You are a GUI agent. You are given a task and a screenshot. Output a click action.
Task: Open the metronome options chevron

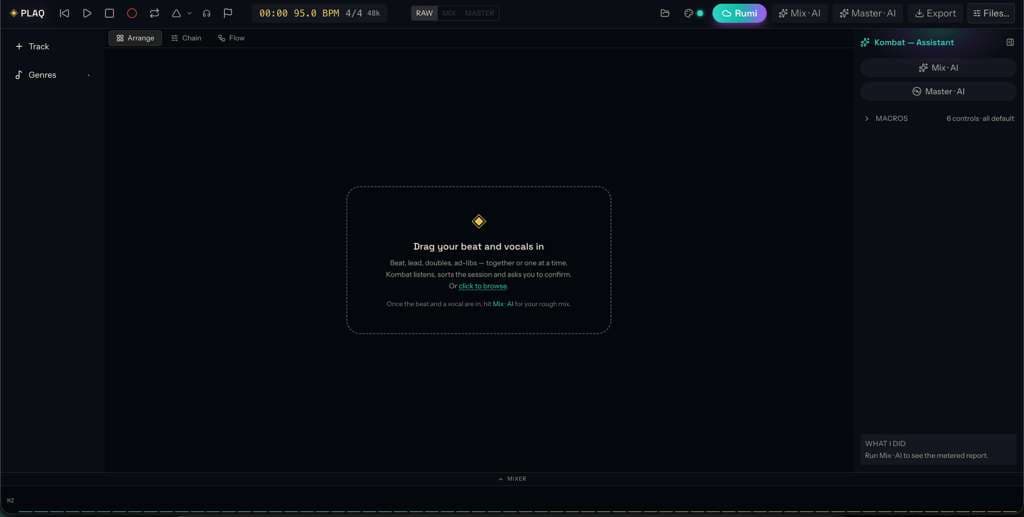pos(189,13)
